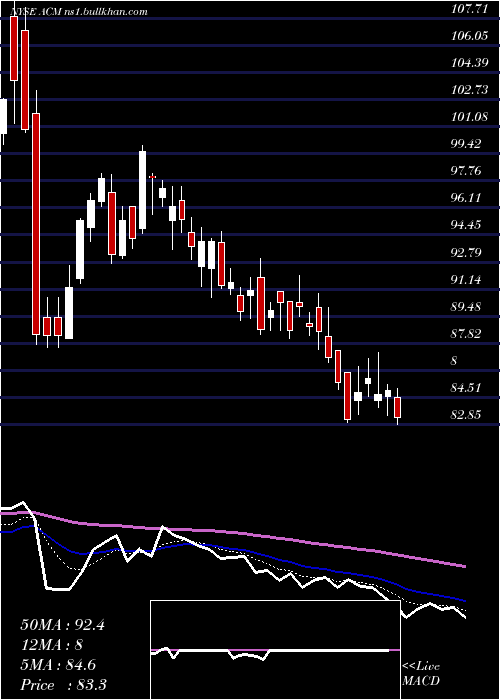Click the 82.85 price axis label
The height and width of the screenshot is (700, 500).
[x=466, y=415]
